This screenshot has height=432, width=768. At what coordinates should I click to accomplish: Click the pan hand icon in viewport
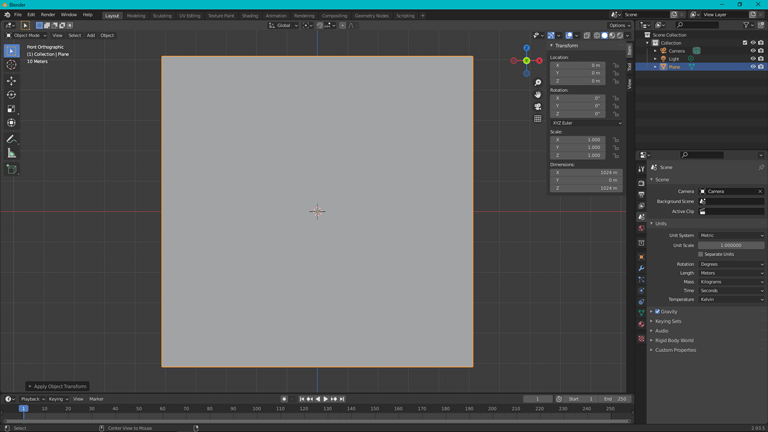538,95
